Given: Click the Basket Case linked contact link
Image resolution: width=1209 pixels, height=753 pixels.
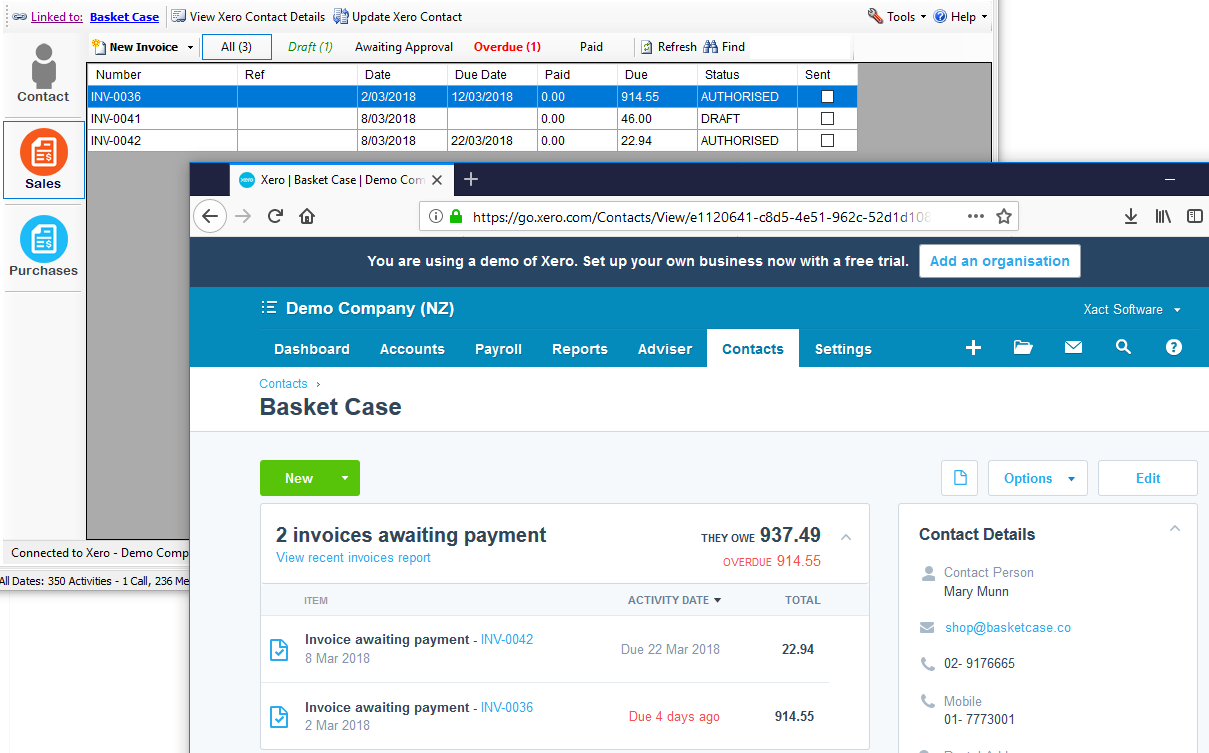Looking at the screenshot, I should pyautogui.click(x=124, y=17).
